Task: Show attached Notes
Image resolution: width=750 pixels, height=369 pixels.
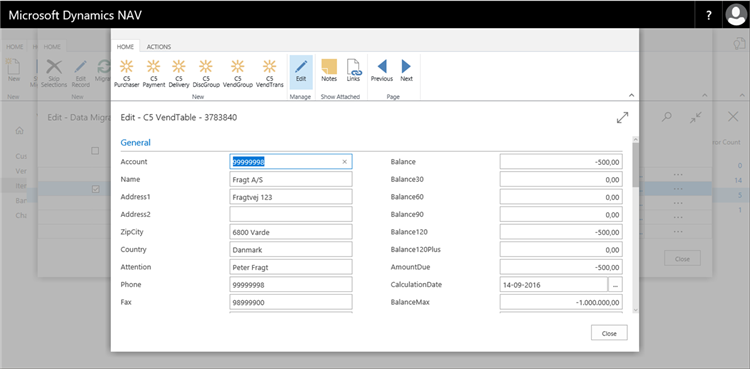Action: click(329, 71)
